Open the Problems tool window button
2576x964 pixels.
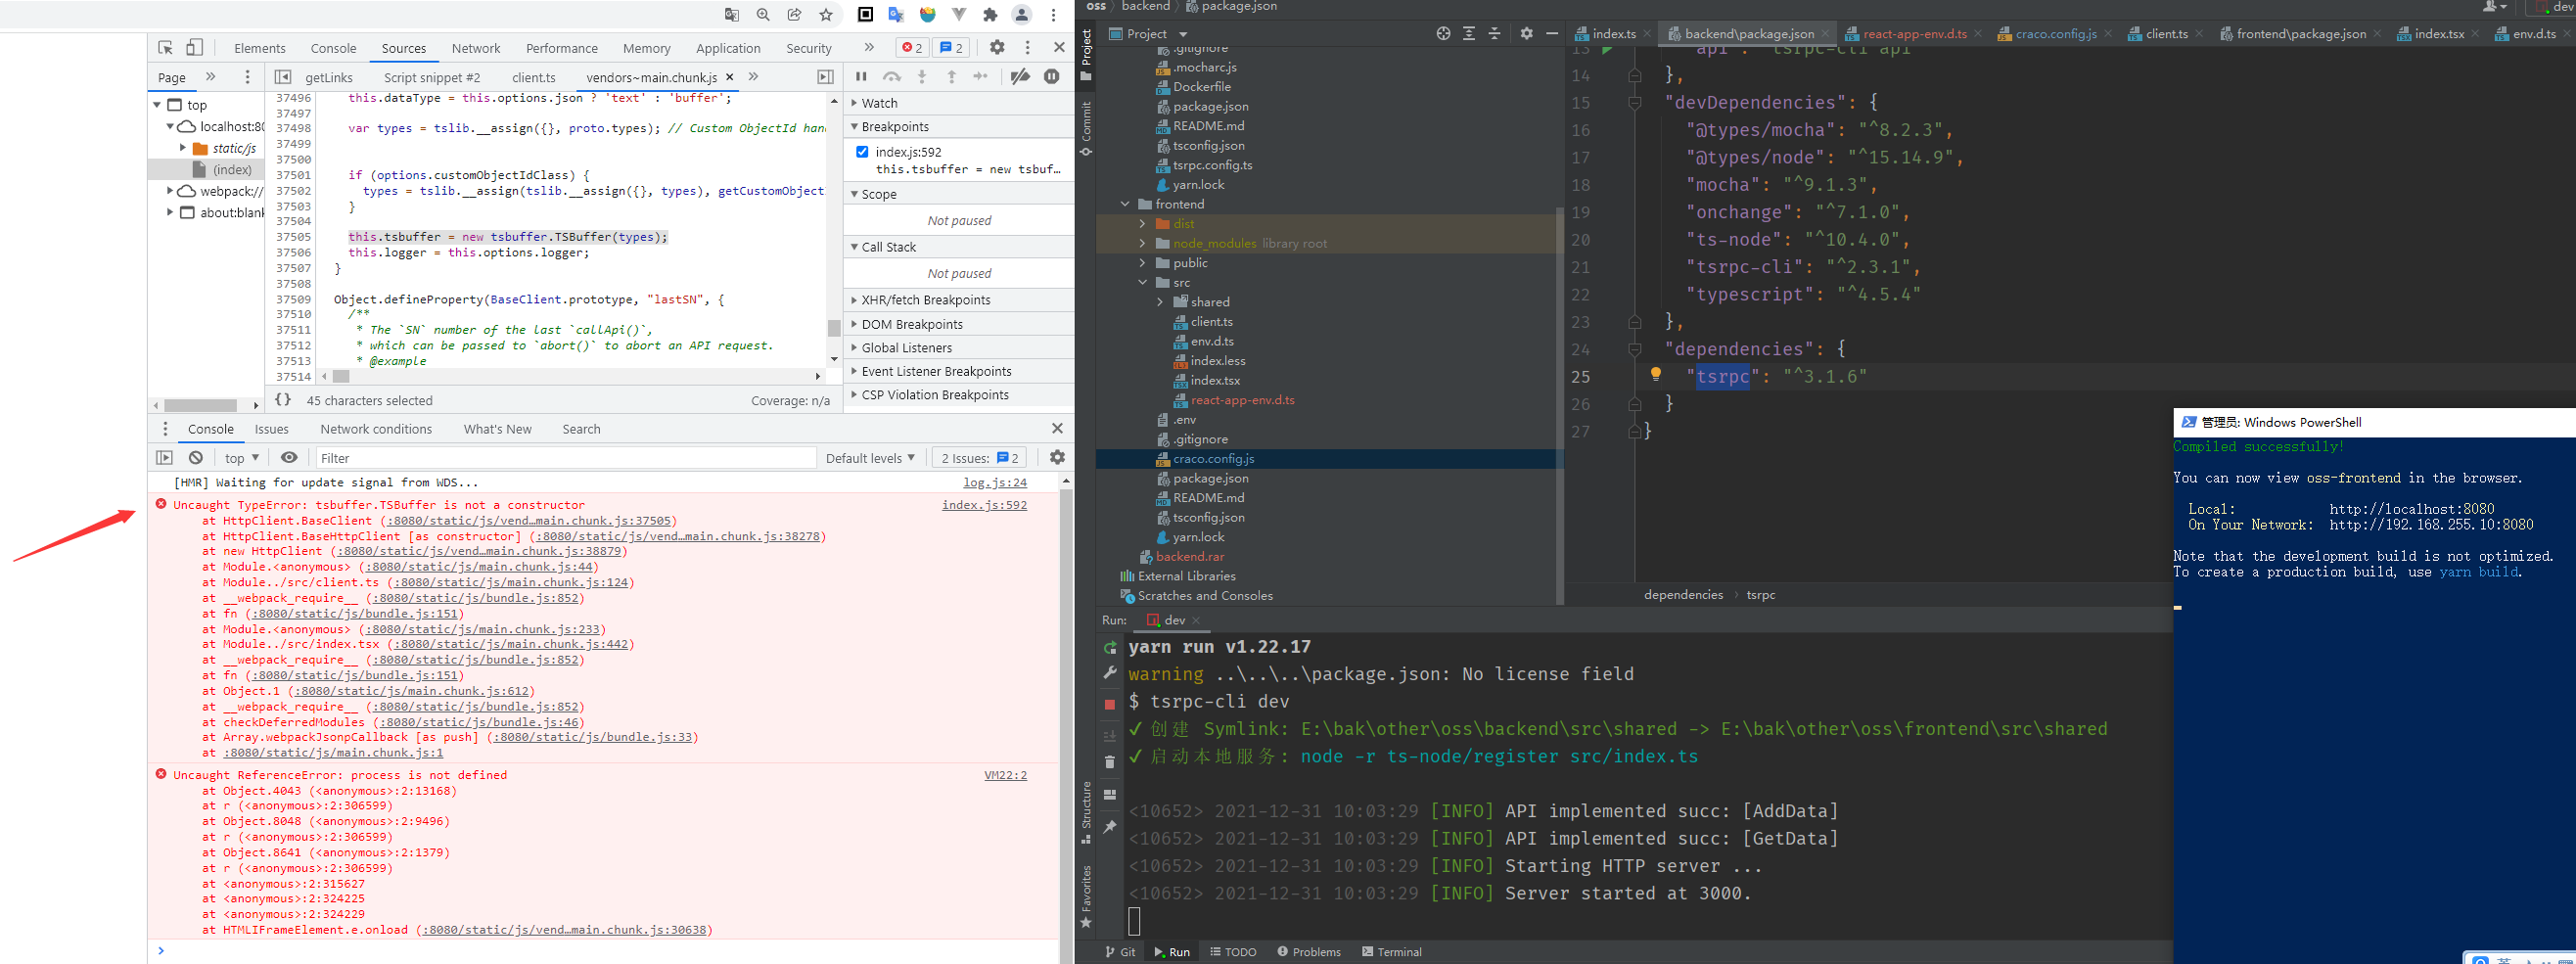click(1308, 952)
